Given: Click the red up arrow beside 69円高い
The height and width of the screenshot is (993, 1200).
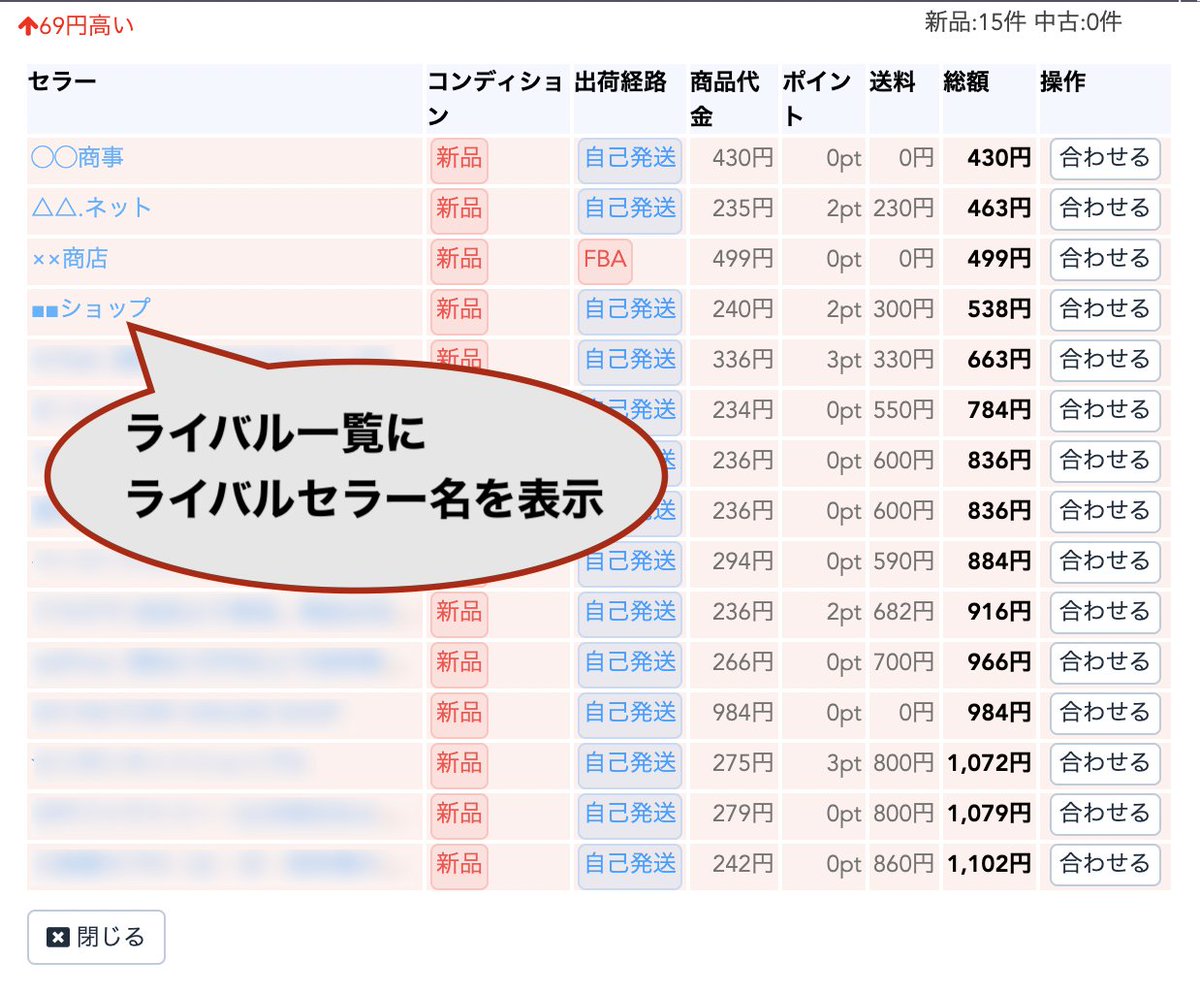Looking at the screenshot, I should (28, 26).
